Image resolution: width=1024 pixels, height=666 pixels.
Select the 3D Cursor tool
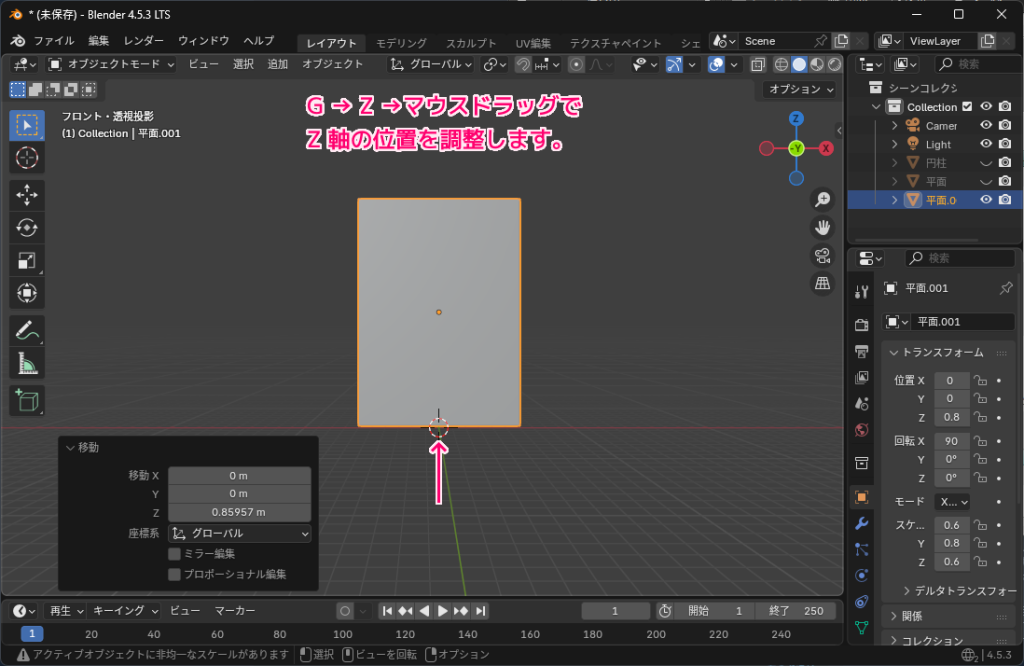click(x=27, y=157)
